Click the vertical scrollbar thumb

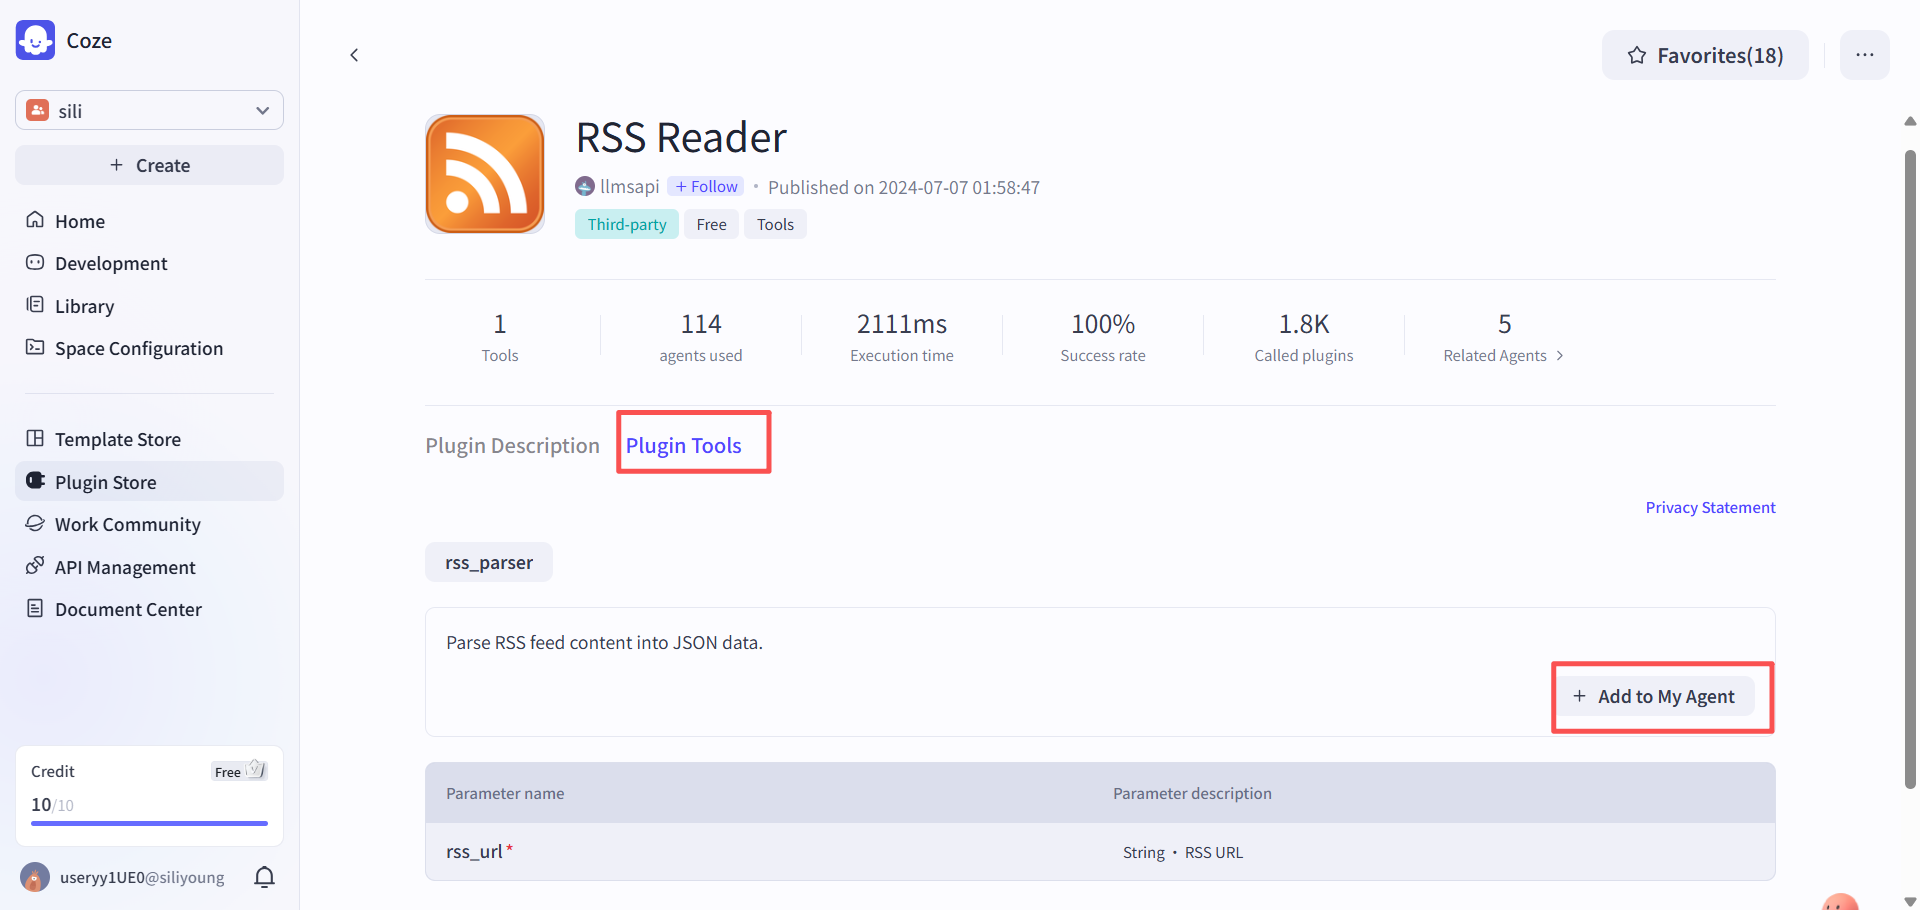(x=1910, y=470)
